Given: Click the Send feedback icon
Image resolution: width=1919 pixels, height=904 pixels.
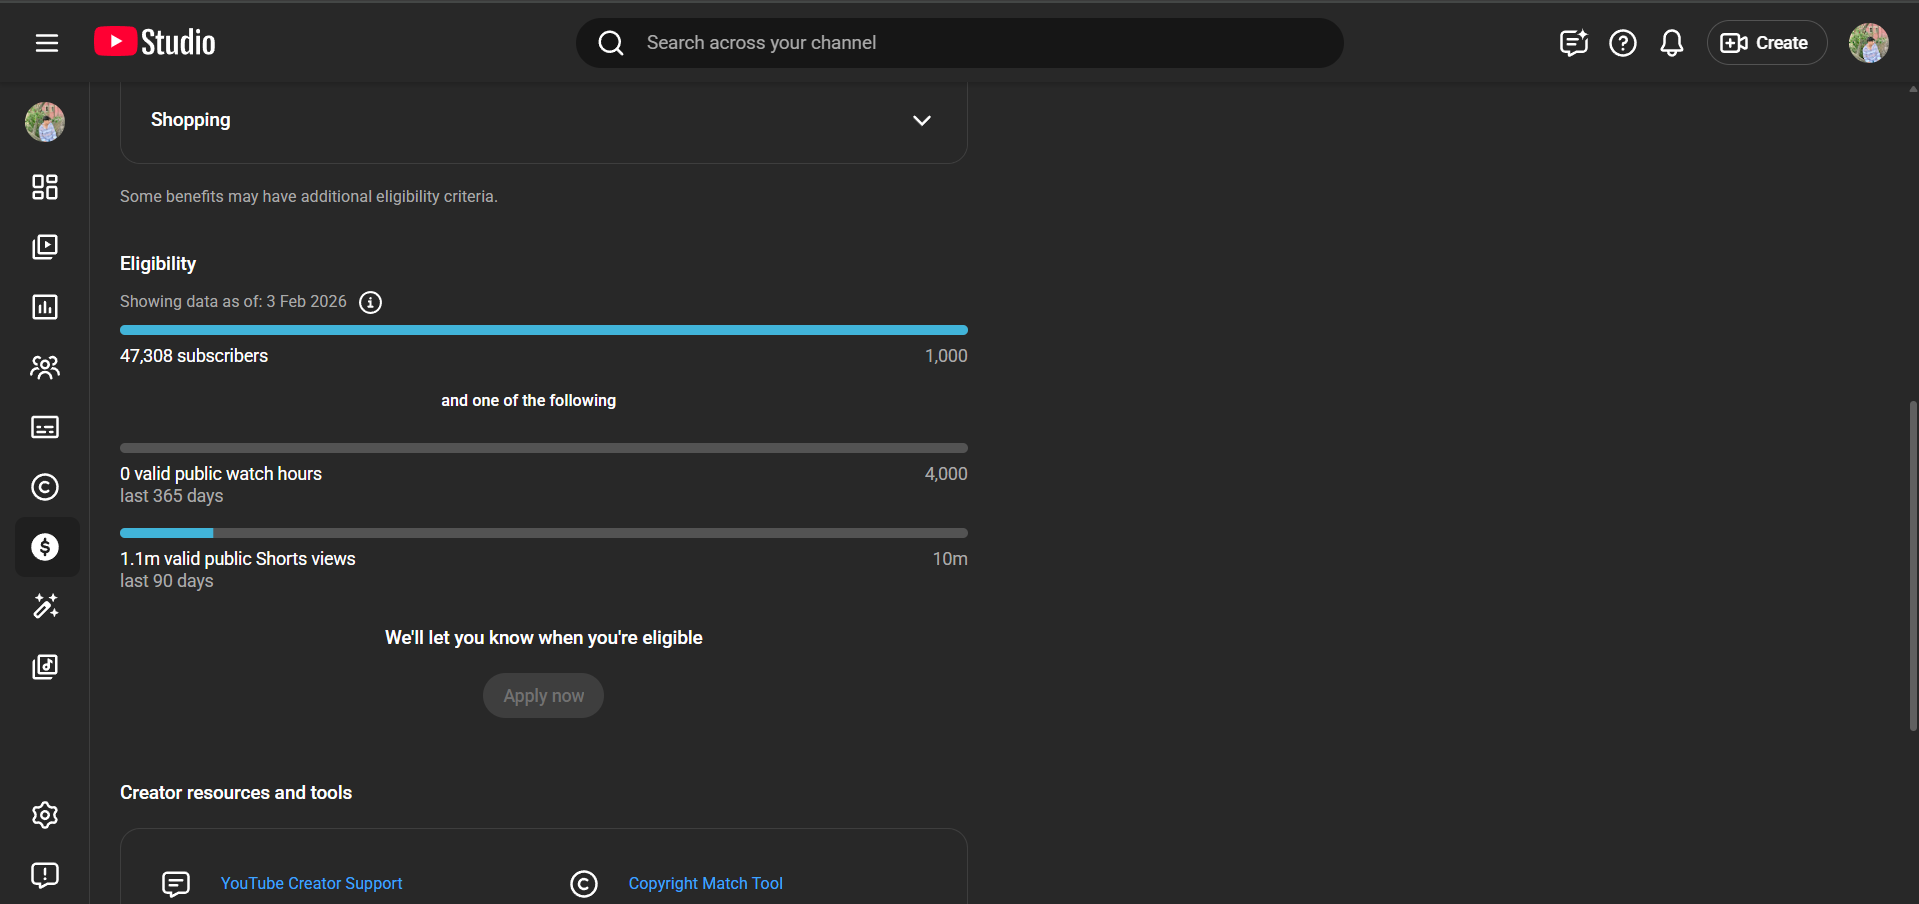Looking at the screenshot, I should point(45,875).
